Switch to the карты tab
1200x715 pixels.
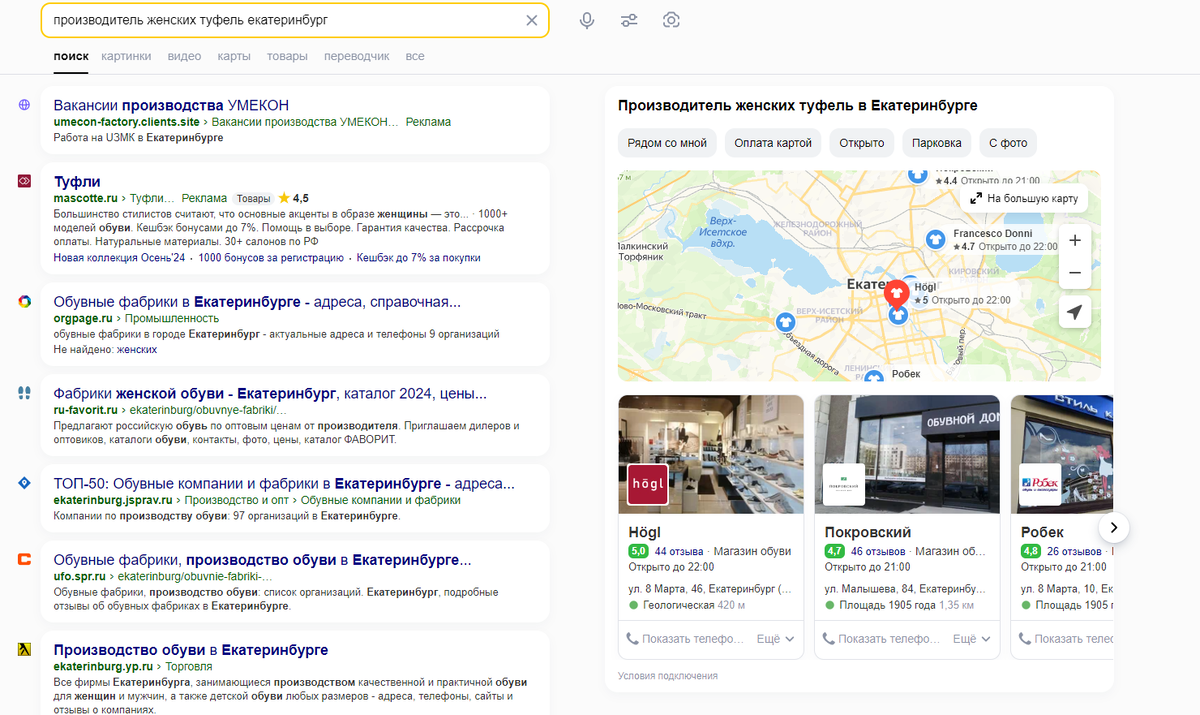click(234, 57)
